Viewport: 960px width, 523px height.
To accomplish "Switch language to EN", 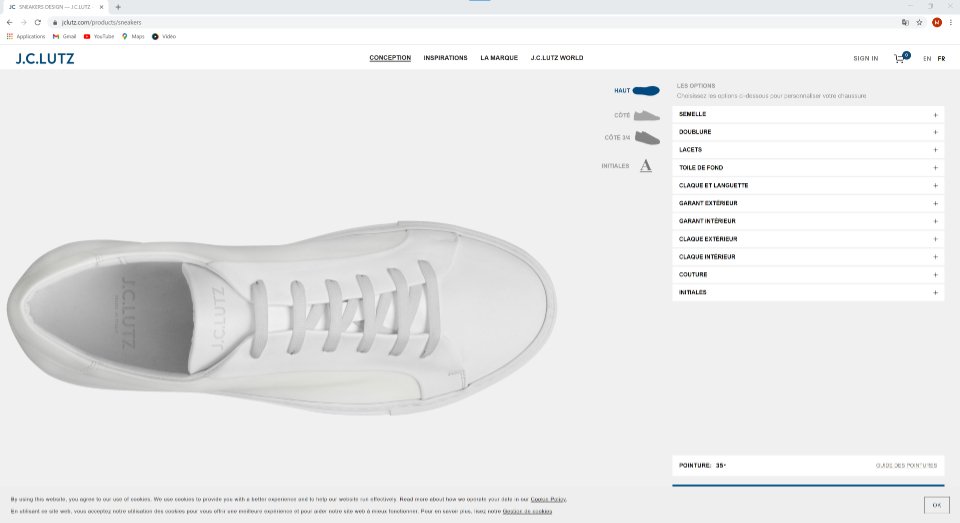I will click(927, 59).
